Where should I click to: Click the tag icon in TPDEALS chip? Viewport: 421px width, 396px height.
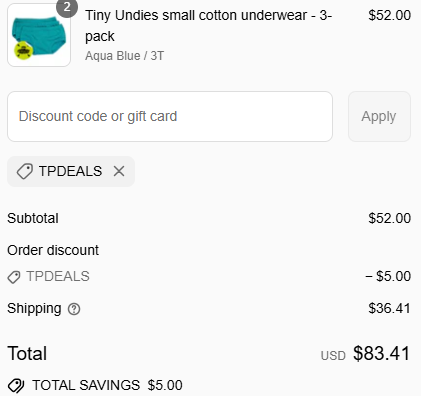(x=25, y=171)
